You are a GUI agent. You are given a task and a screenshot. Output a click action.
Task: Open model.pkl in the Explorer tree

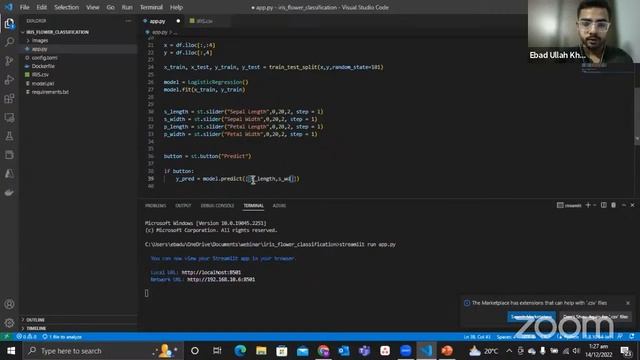click(x=43, y=83)
